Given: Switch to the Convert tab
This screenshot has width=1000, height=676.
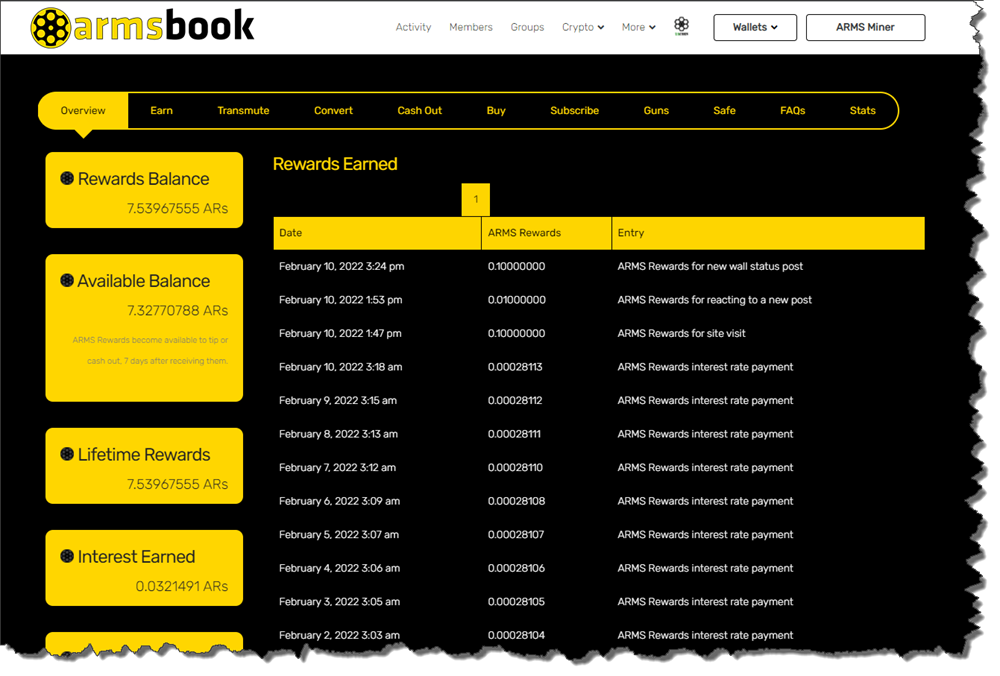Looking at the screenshot, I should [x=333, y=111].
